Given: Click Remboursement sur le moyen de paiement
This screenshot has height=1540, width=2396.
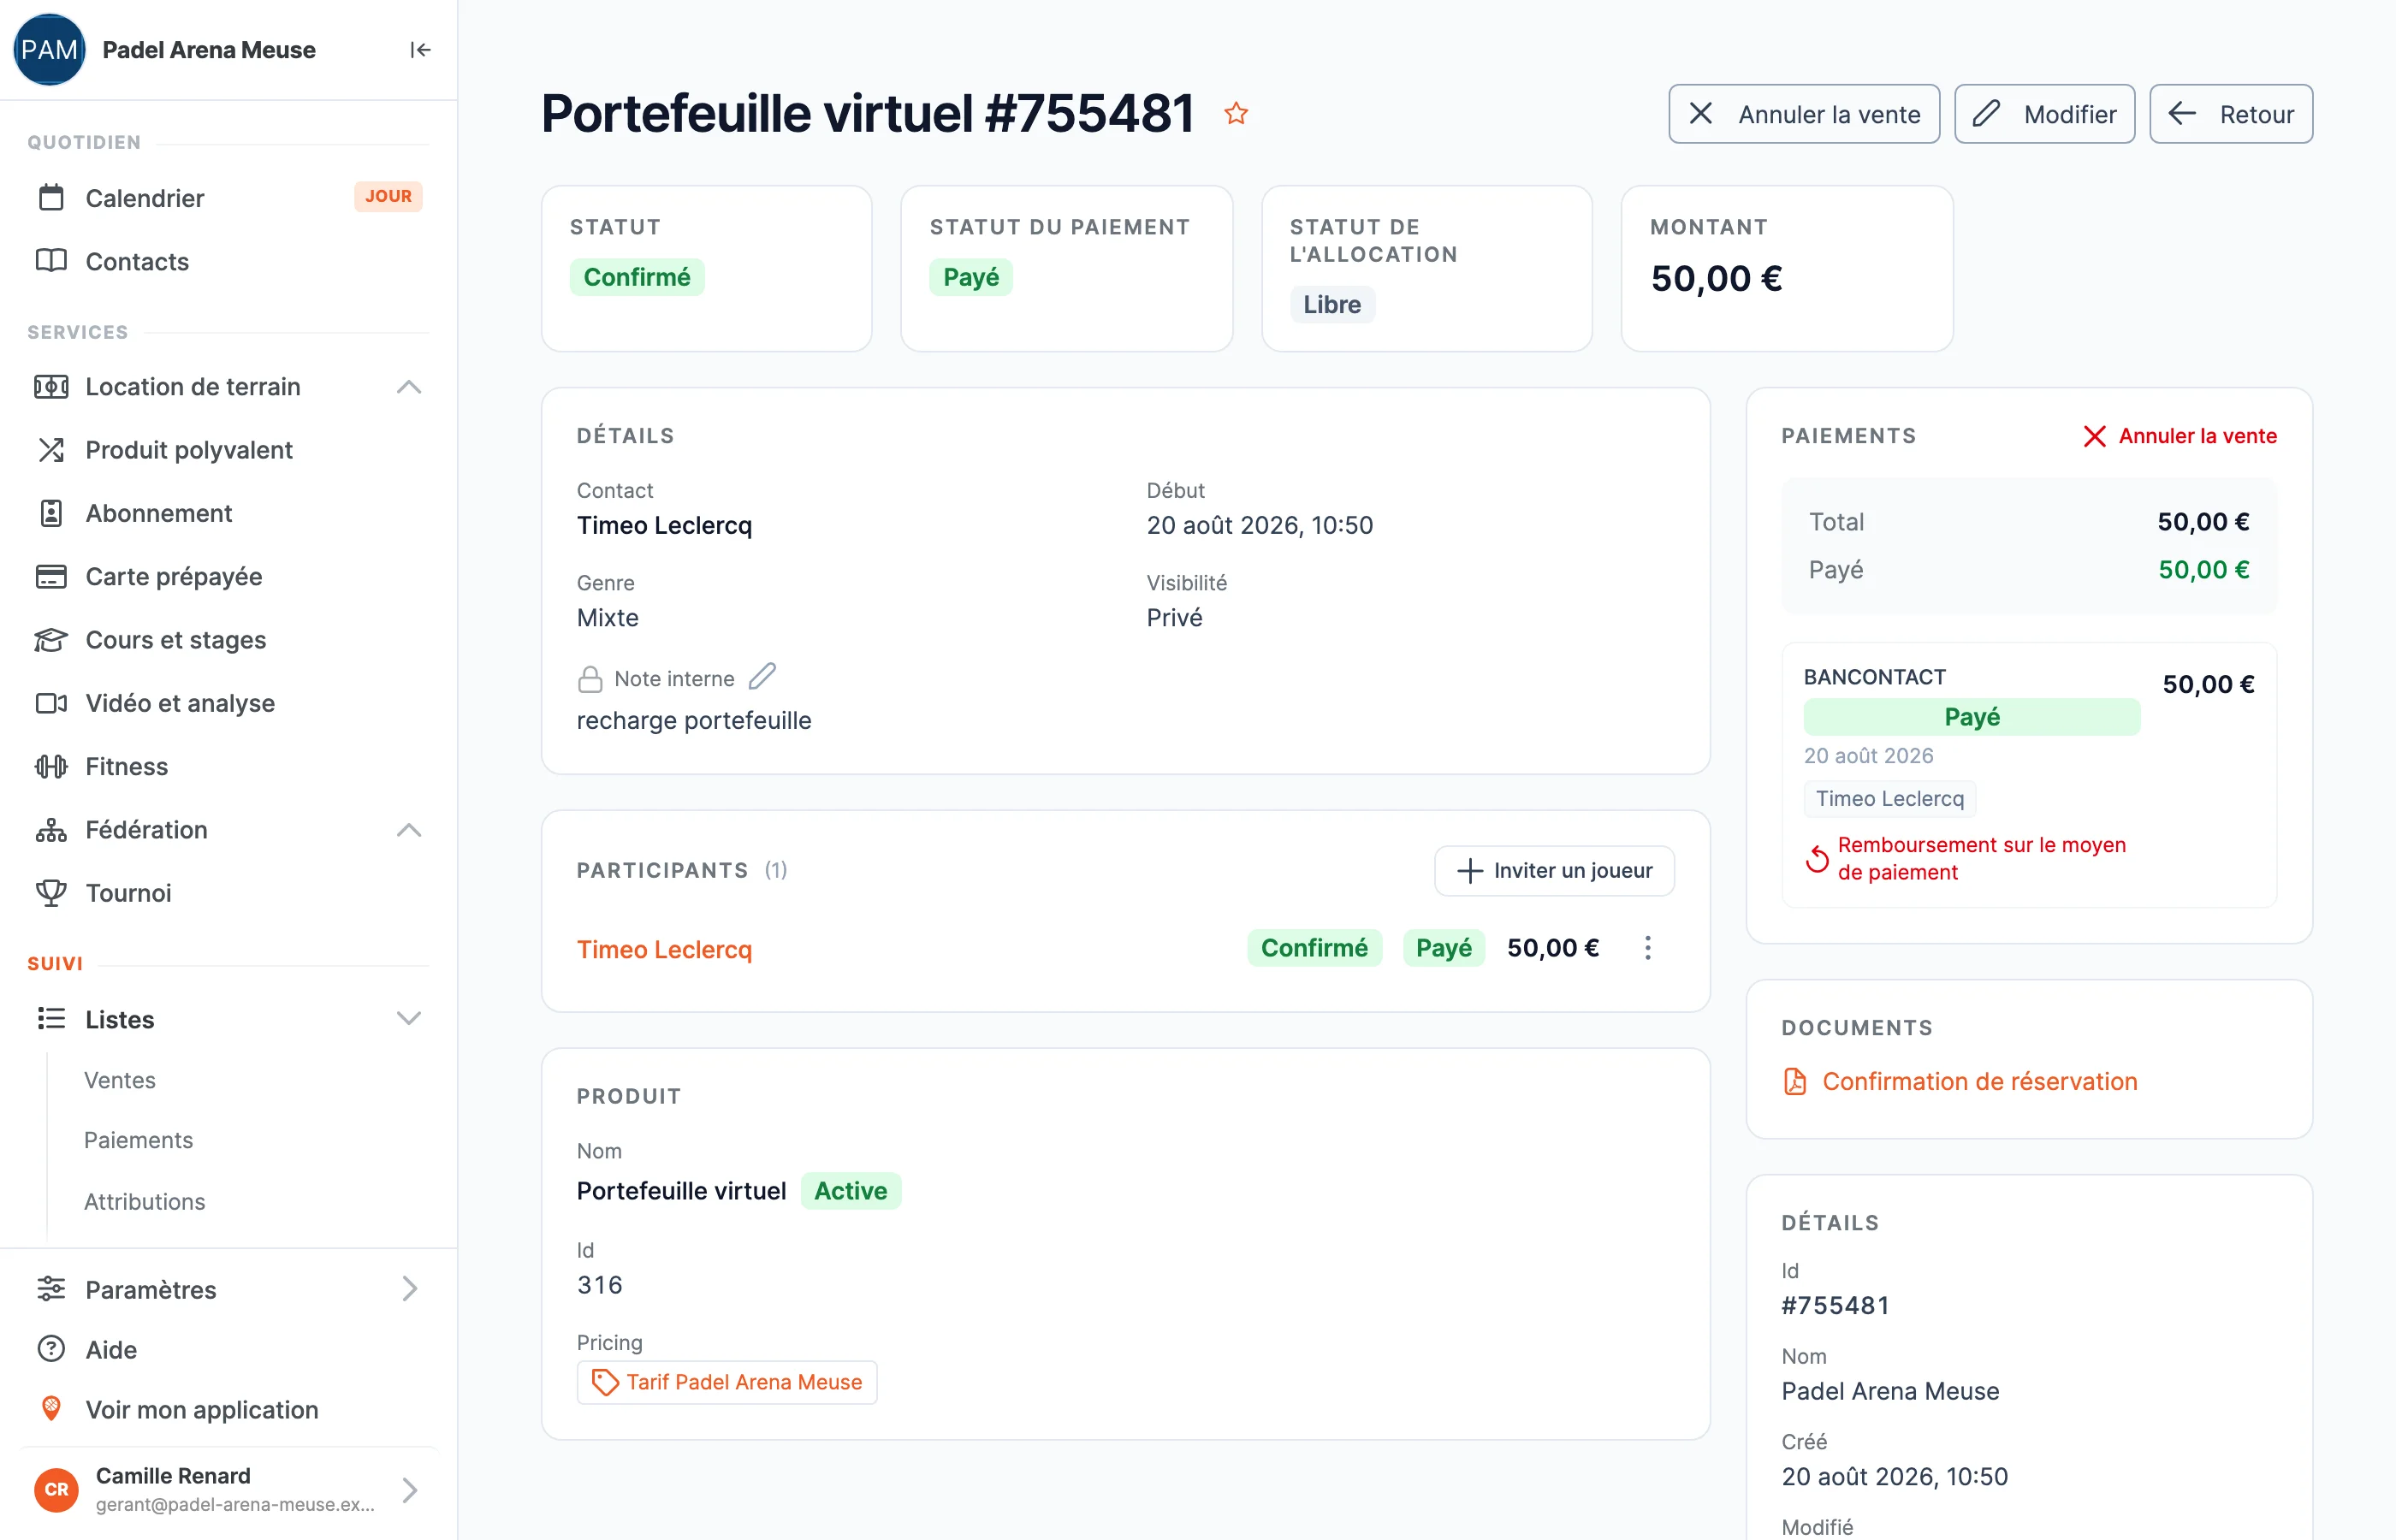Looking at the screenshot, I should [1967, 859].
